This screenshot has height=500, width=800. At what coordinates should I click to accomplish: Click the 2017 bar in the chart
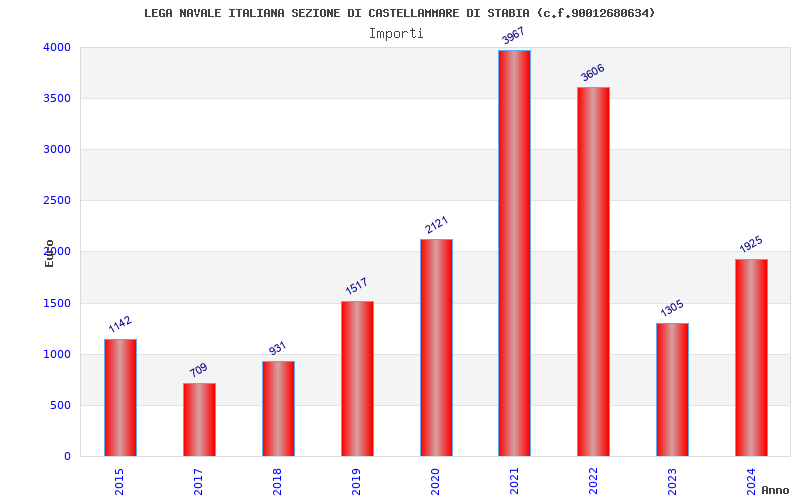(x=199, y=419)
